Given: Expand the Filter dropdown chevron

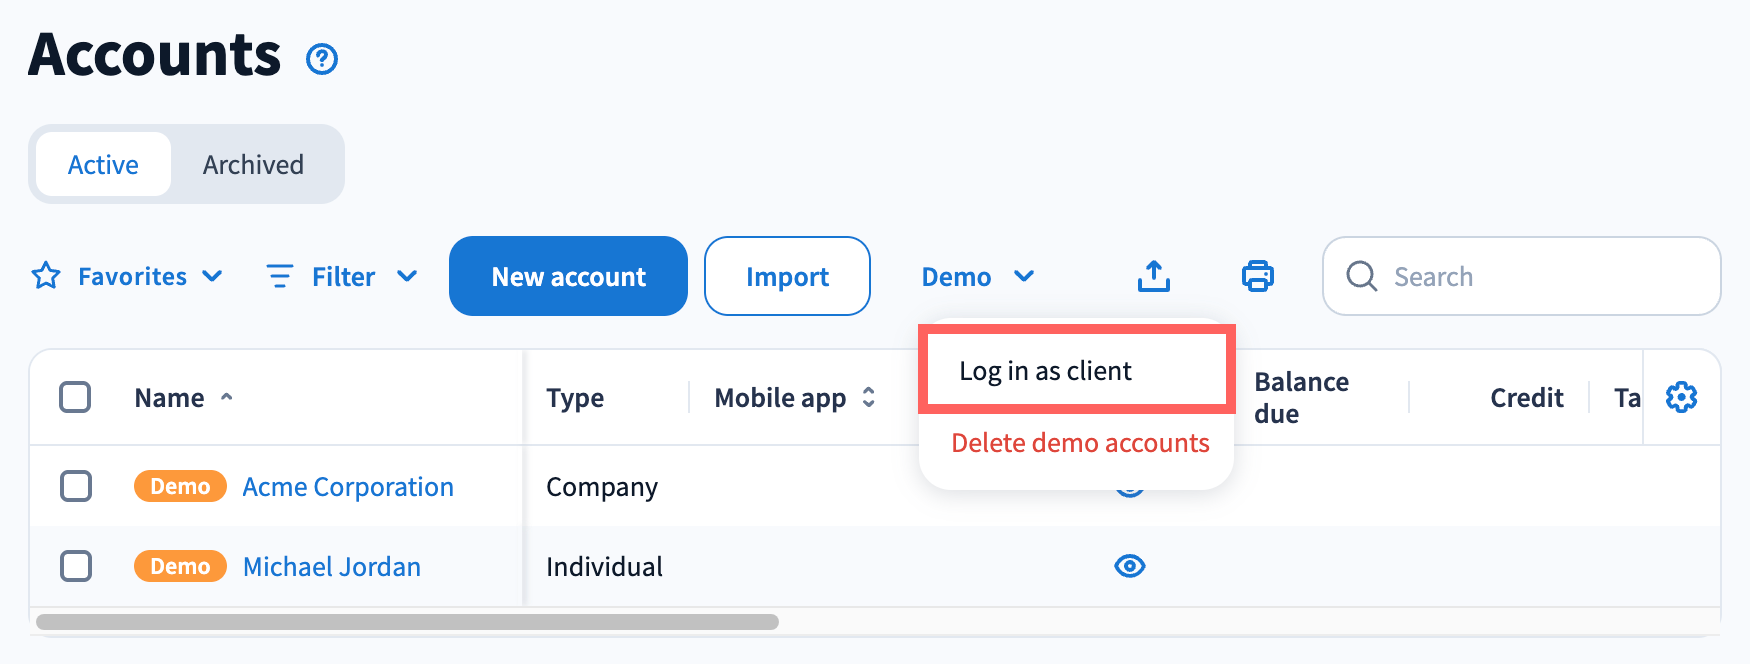Looking at the screenshot, I should [x=407, y=276].
